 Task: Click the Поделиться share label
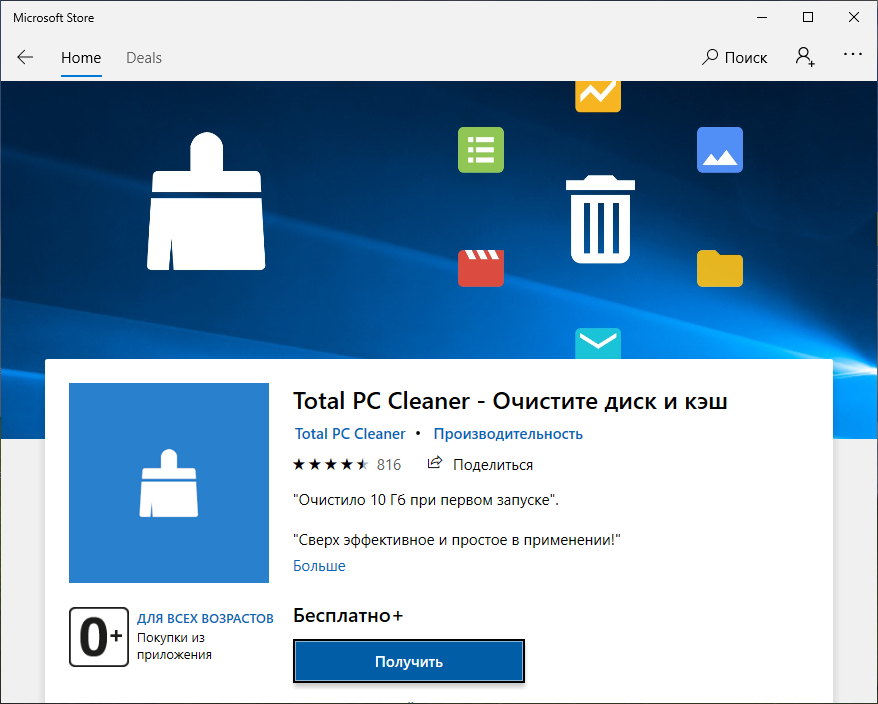tap(493, 465)
